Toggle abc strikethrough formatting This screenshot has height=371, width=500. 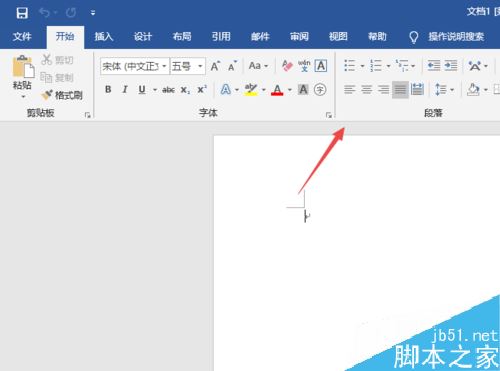[x=168, y=89]
